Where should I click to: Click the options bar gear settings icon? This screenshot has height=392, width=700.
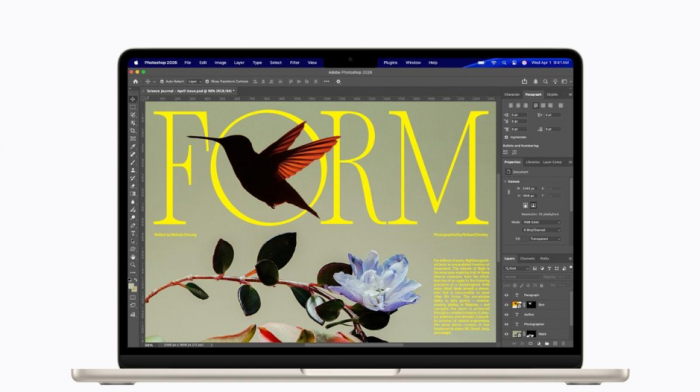[x=338, y=82]
